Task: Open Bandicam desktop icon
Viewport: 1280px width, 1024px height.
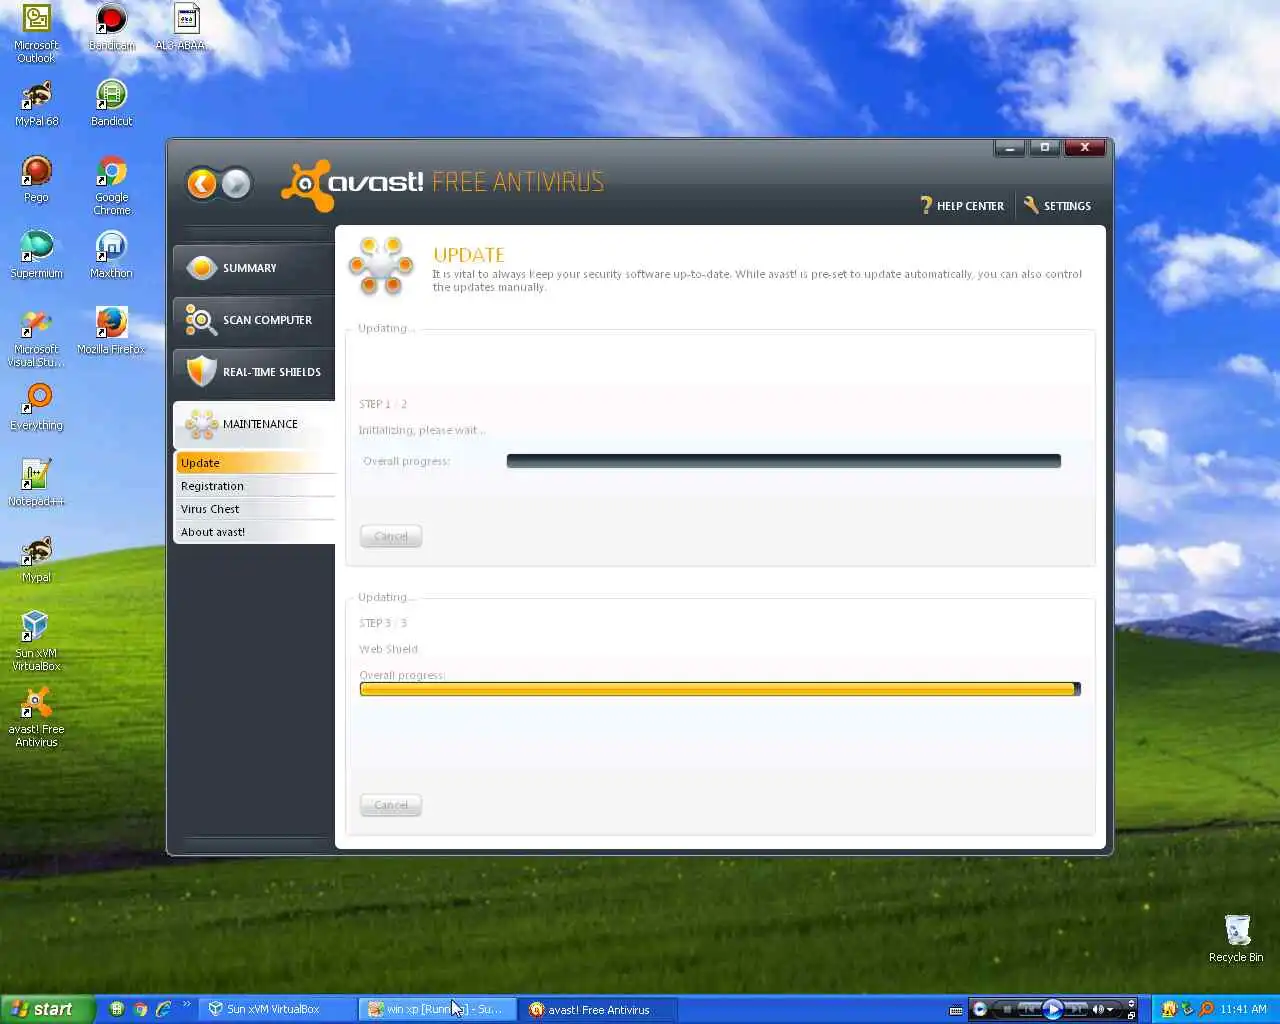Action: tap(111, 28)
